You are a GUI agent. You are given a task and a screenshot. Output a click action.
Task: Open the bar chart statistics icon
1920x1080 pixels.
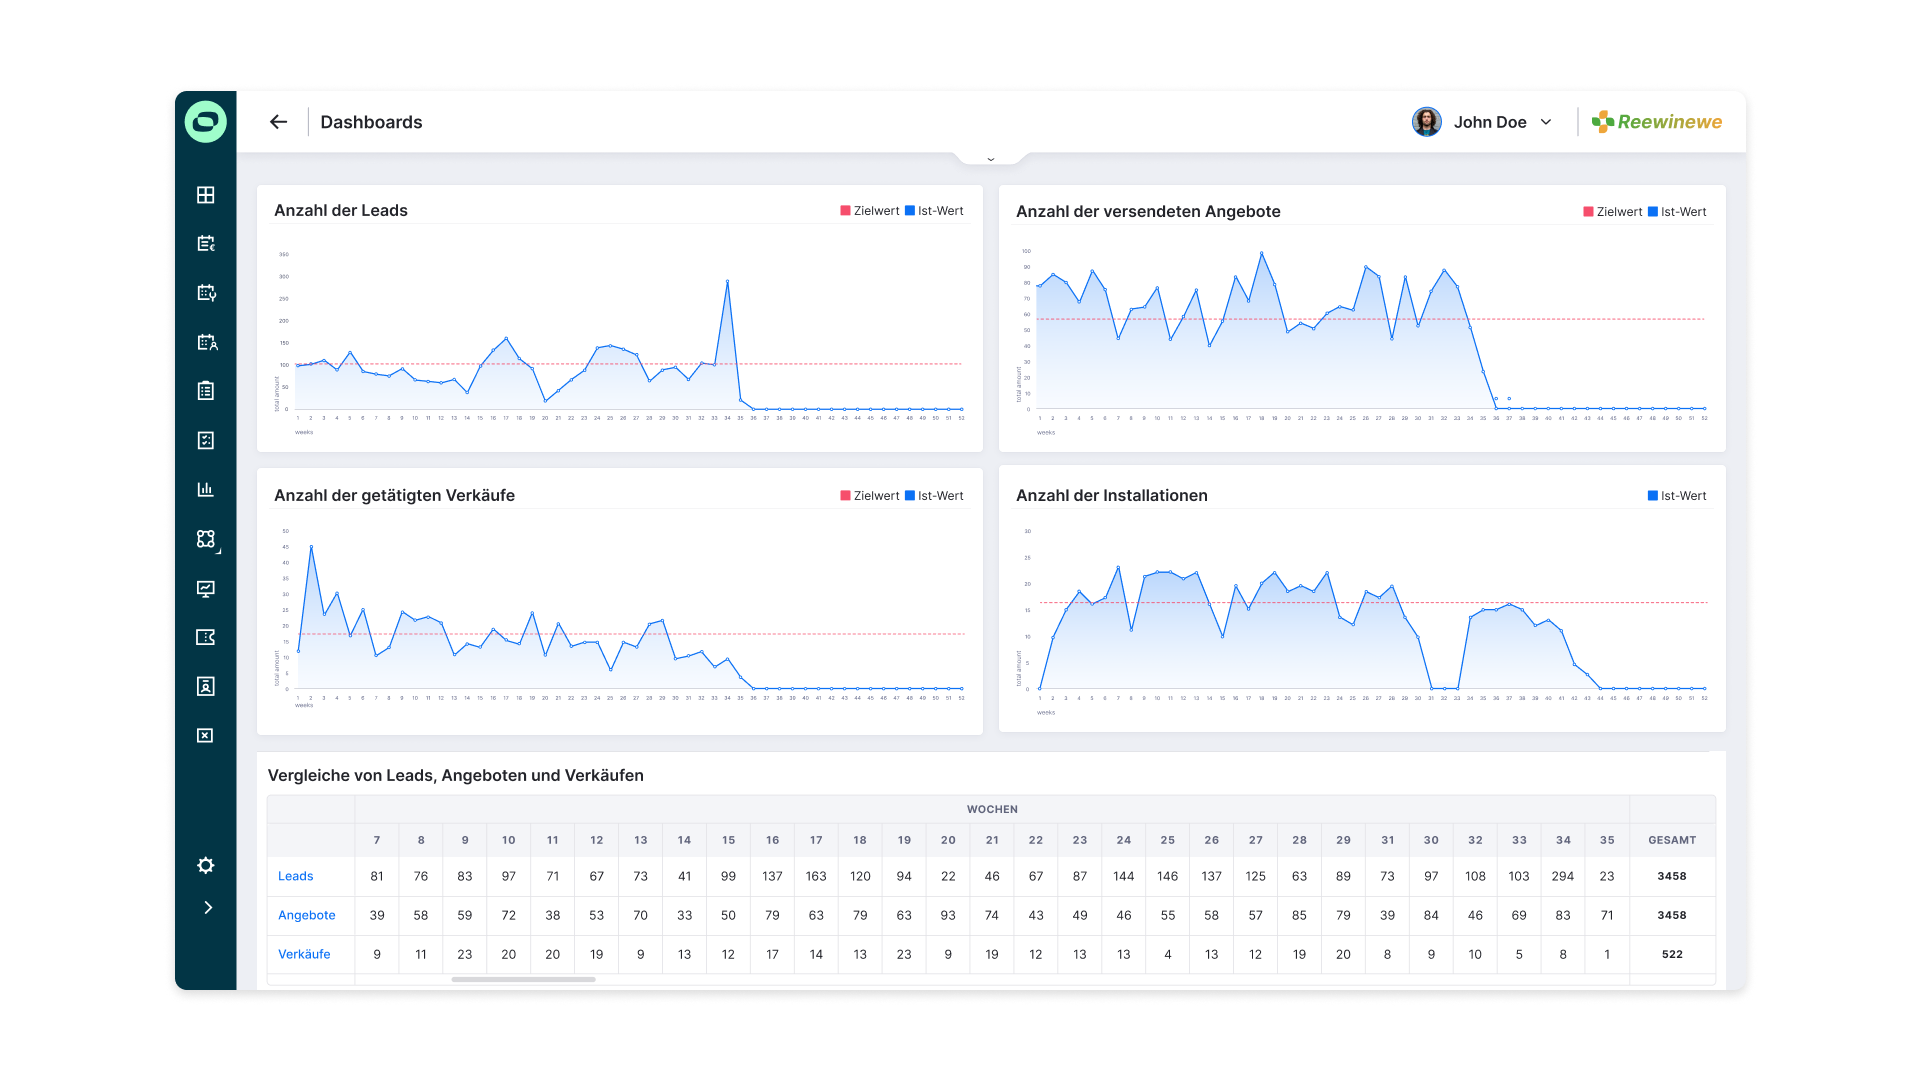click(x=205, y=489)
